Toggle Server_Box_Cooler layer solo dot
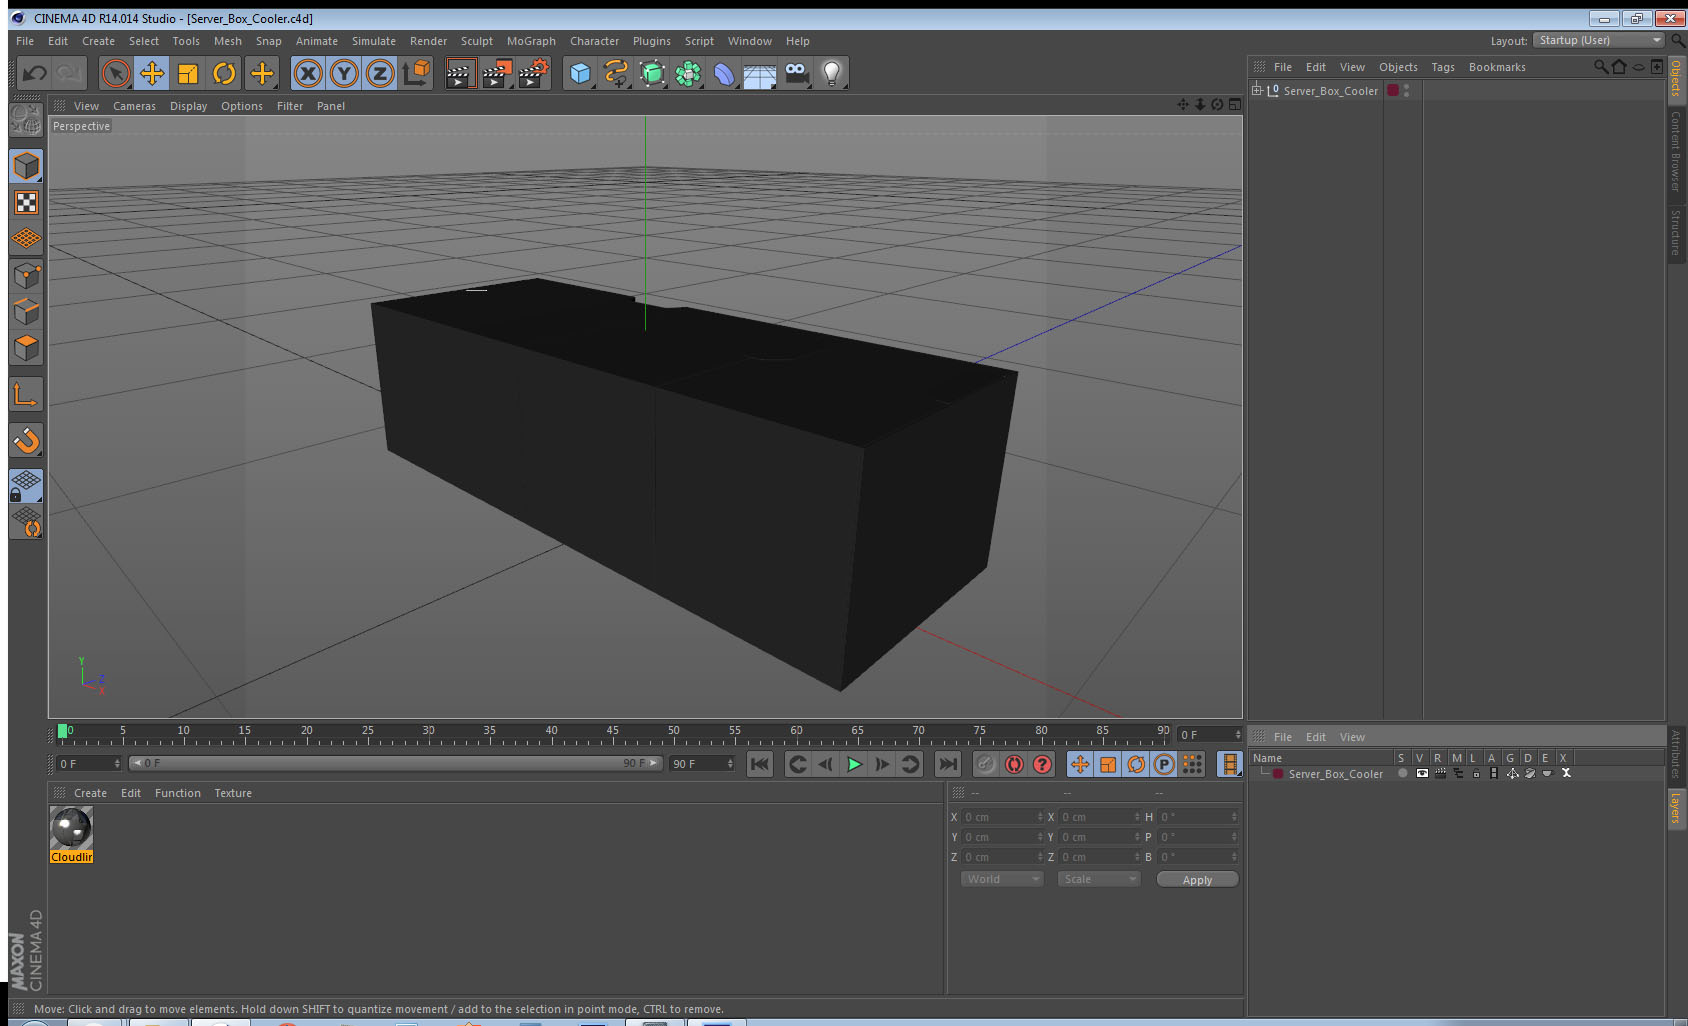 pos(1403,773)
